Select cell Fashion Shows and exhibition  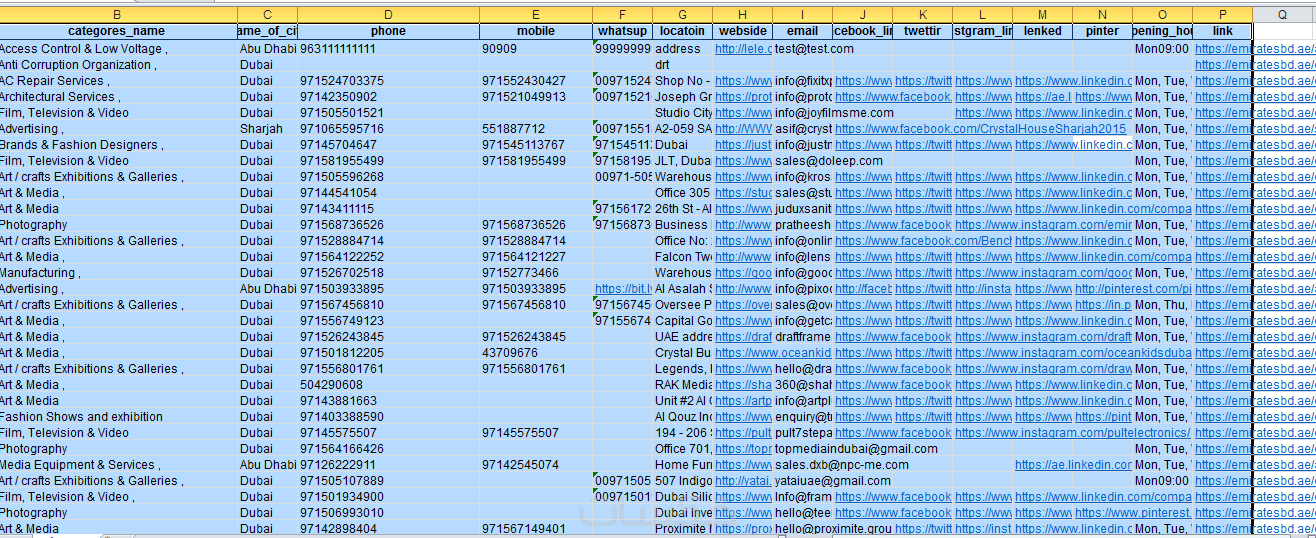pyautogui.click(x=118, y=417)
